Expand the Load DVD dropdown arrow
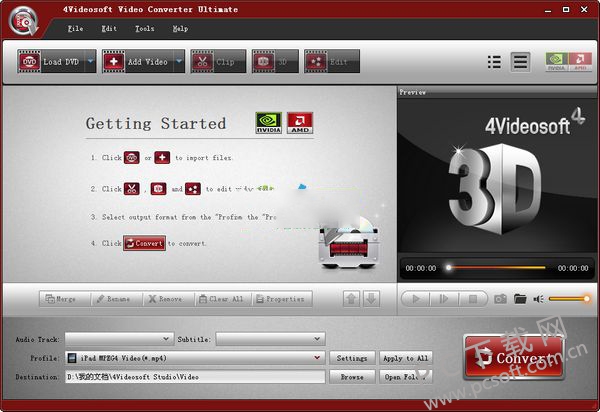 [91, 62]
